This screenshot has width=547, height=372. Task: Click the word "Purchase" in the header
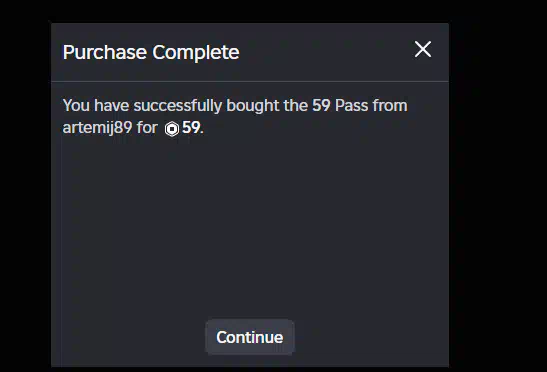pos(105,53)
